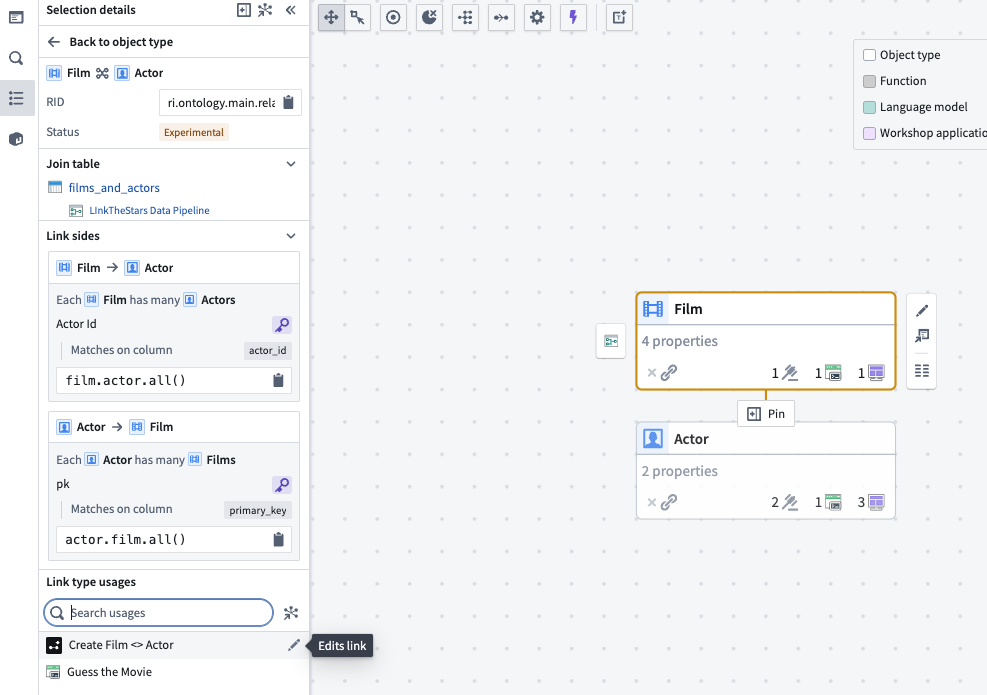987x695 pixels.
Task: Collapse the Link sides section
Action: (x=291, y=236)
